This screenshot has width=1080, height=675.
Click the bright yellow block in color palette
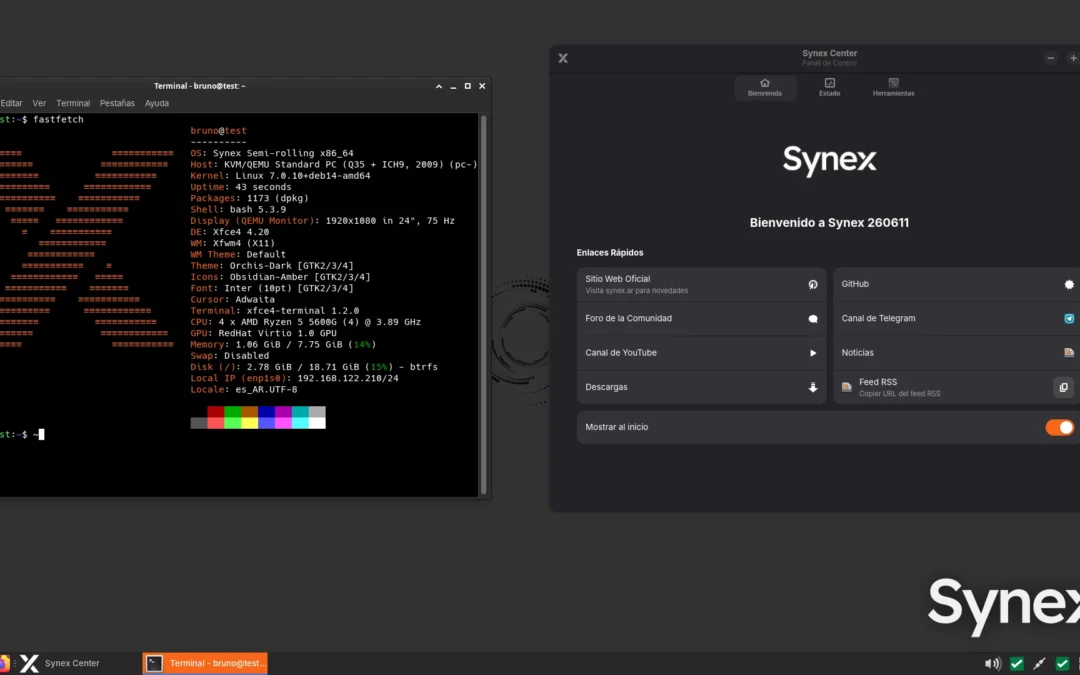[249, 423]
